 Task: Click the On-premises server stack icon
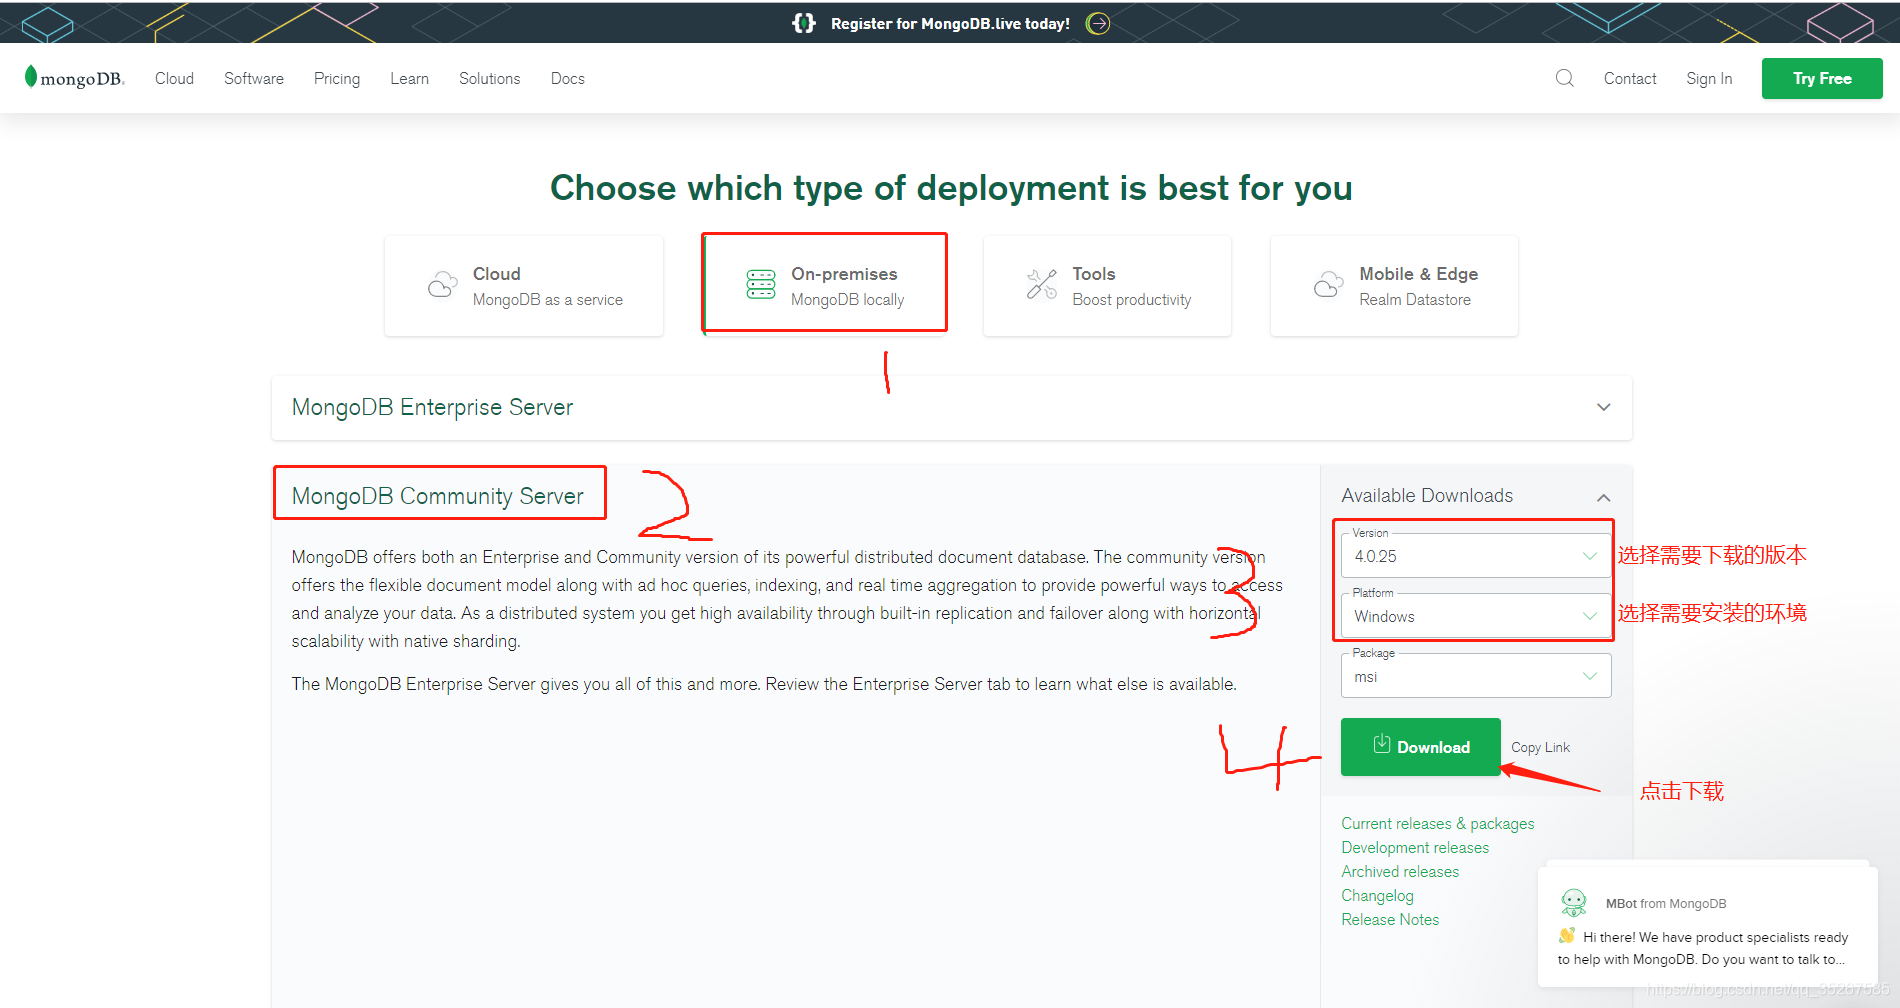[x=761, y=284]
